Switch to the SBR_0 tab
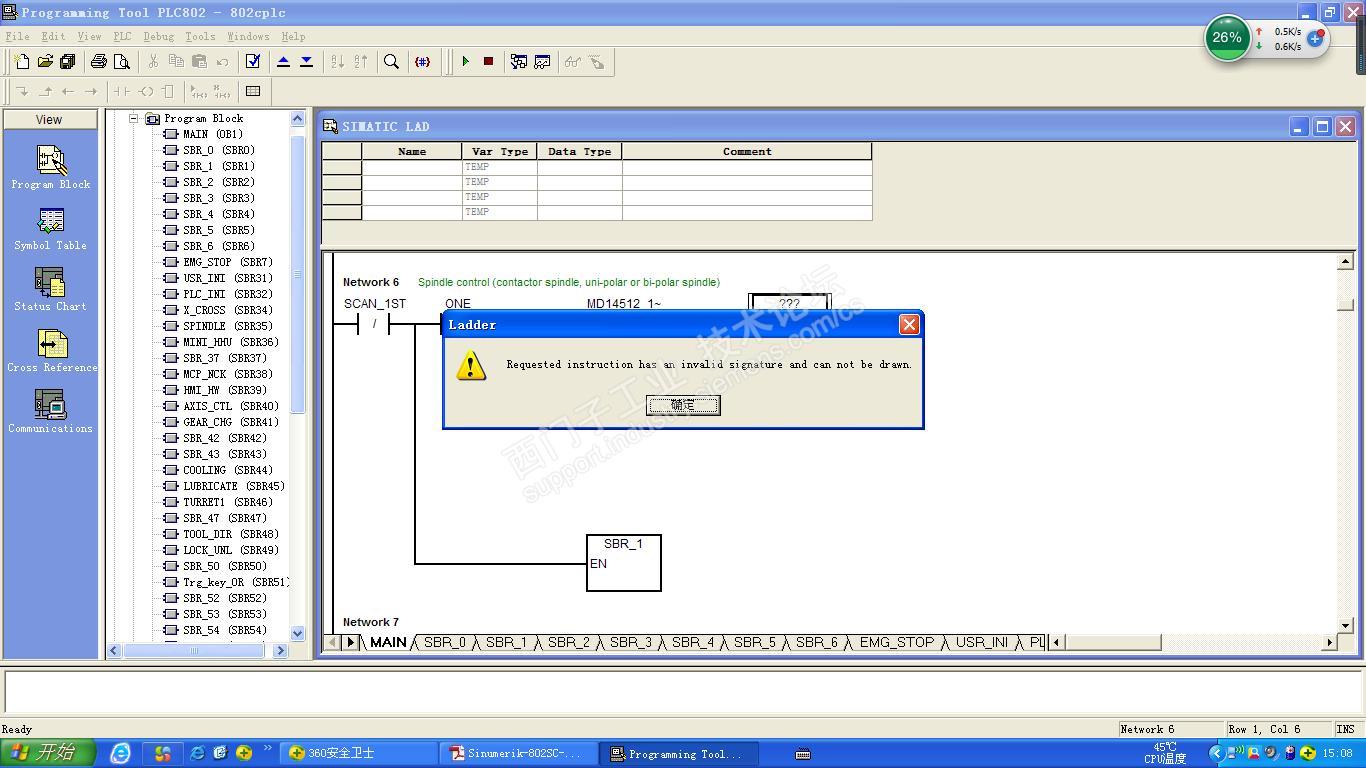The width and height of the screenshot is (1366, 768). pos(445,642)
